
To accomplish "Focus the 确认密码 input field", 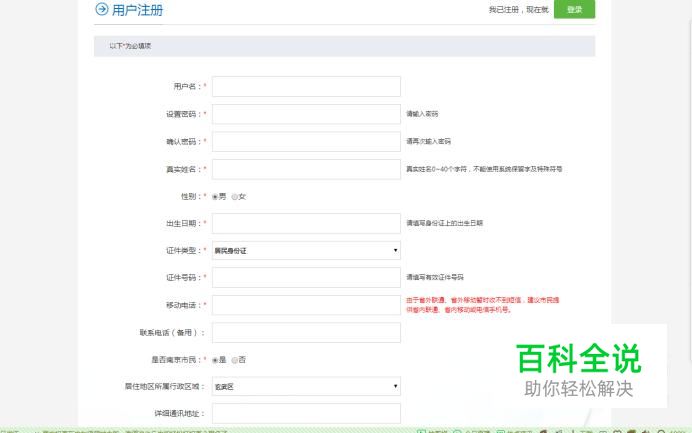I will click(x=306, y=142).
